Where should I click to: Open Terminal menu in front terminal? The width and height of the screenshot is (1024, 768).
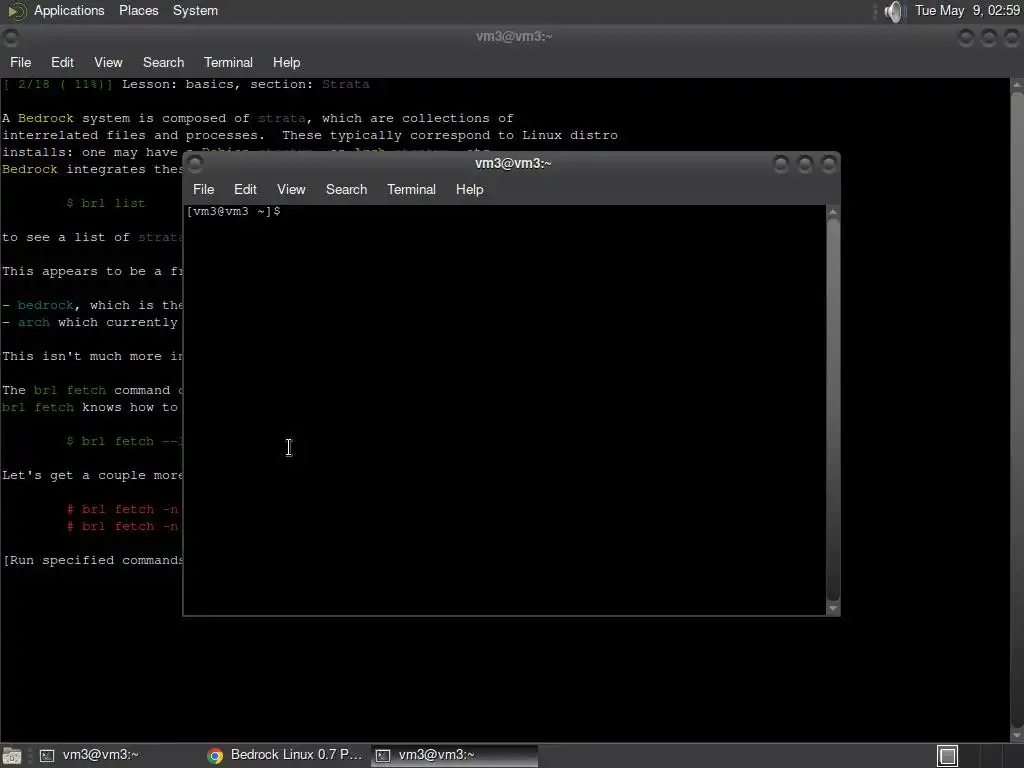[411, 189]
